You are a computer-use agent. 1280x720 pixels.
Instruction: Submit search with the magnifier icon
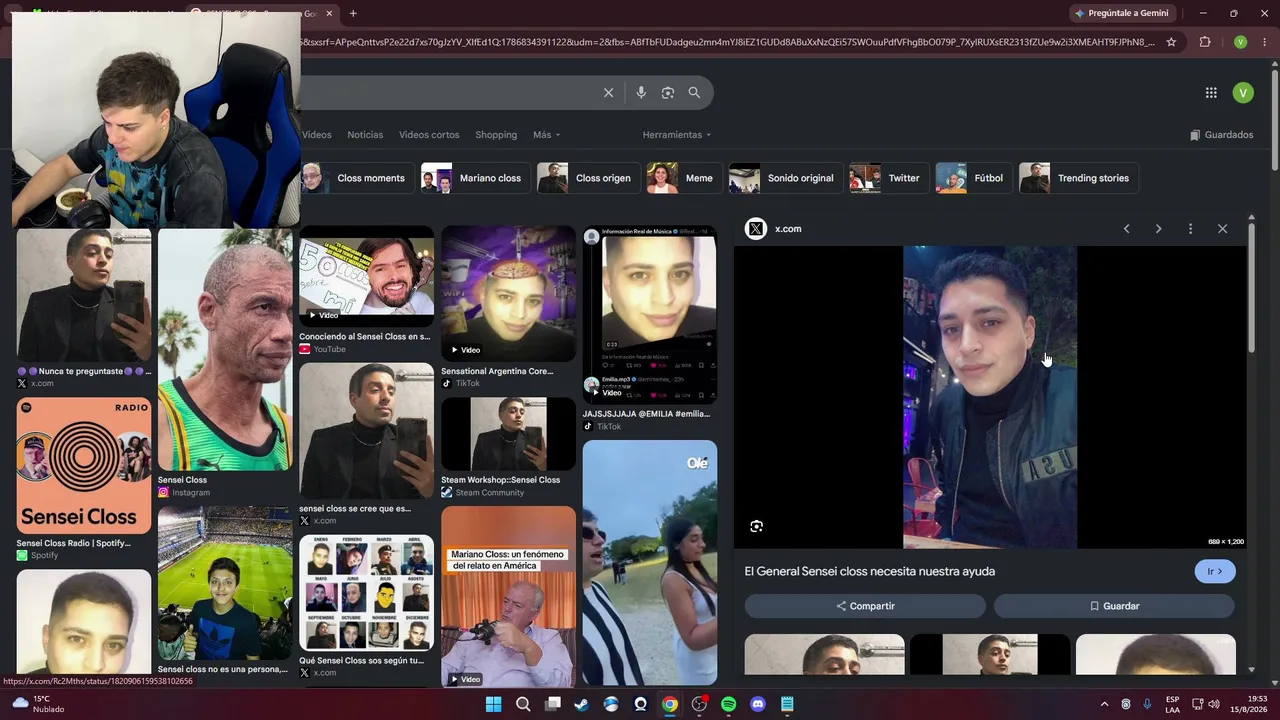click(x=694, y=93)
